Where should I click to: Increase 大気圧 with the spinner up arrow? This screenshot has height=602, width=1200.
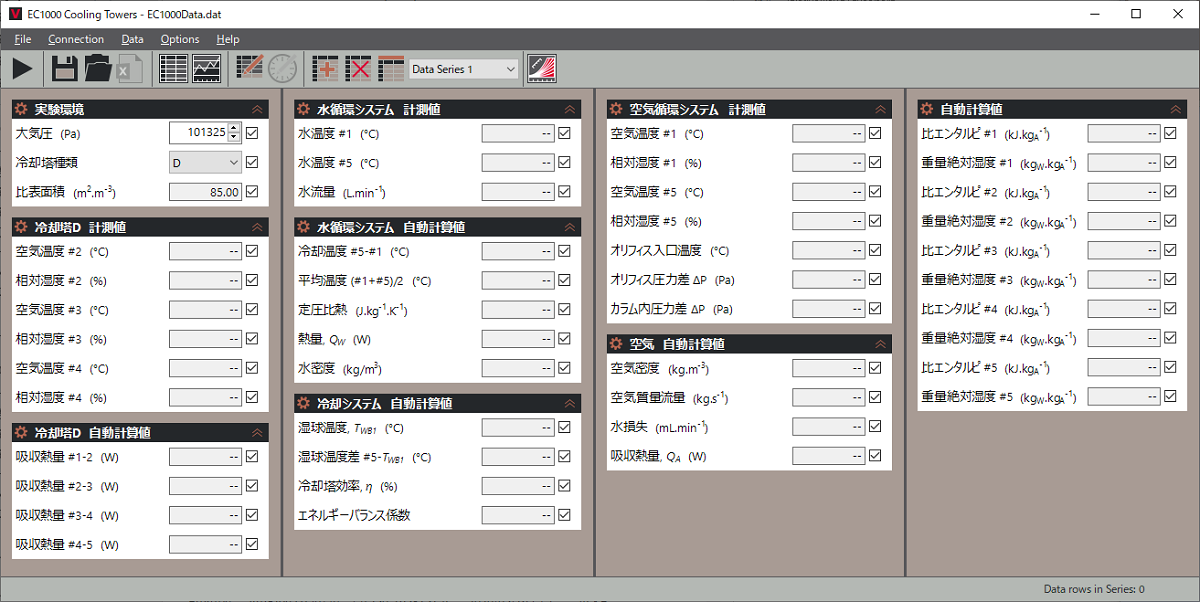pos(235,128)
